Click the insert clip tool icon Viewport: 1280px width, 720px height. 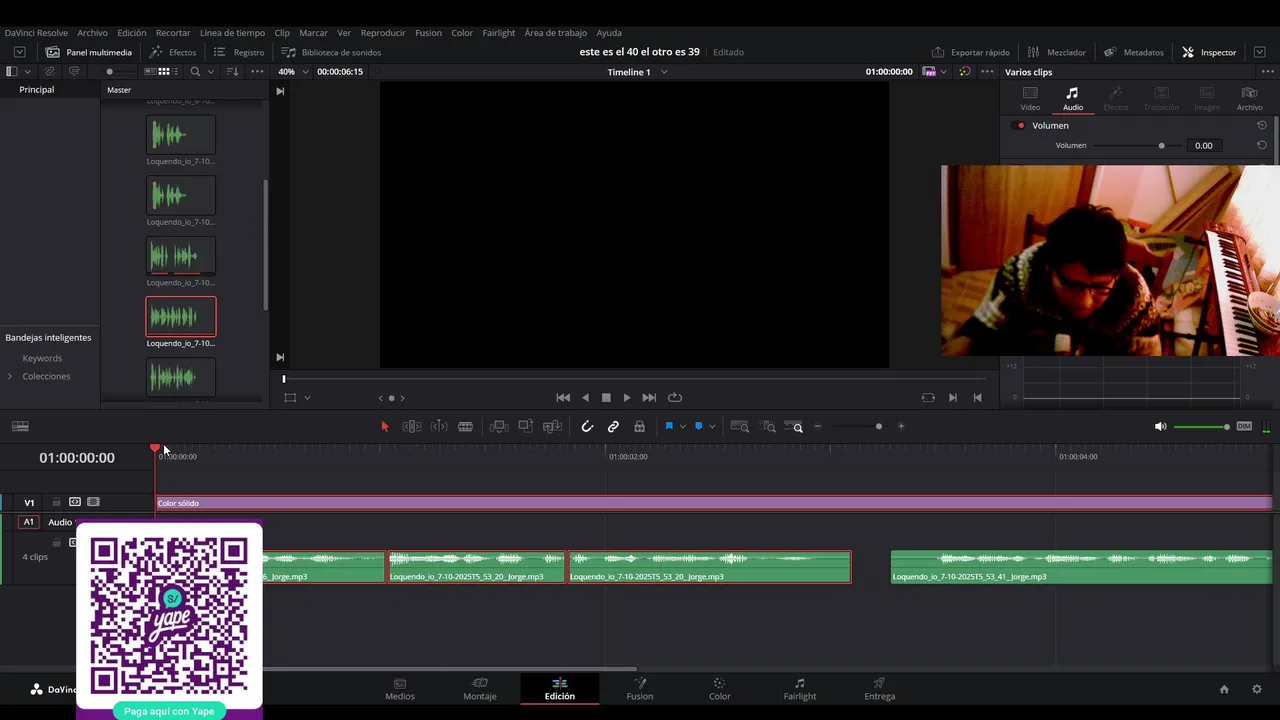pos(499,426)
